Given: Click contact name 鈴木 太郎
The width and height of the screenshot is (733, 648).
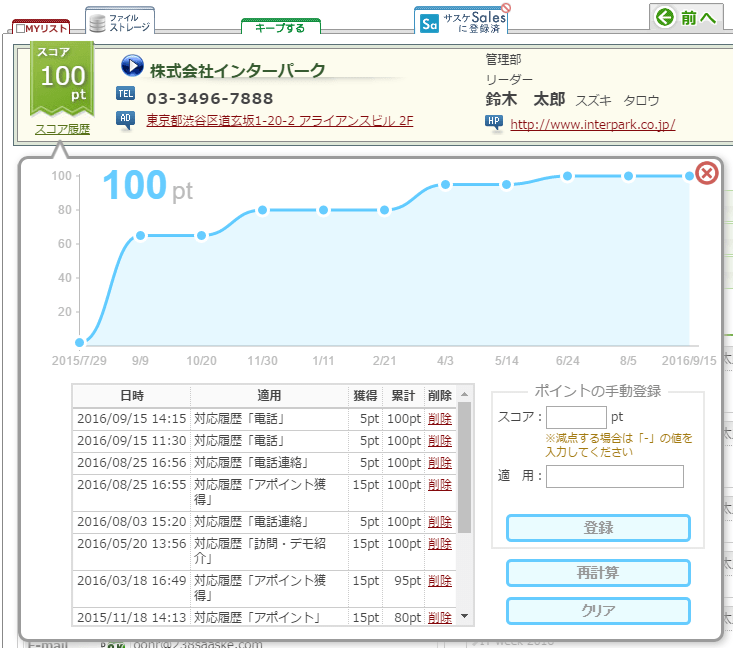Looking at the screenshot, I should click(525, 99).
